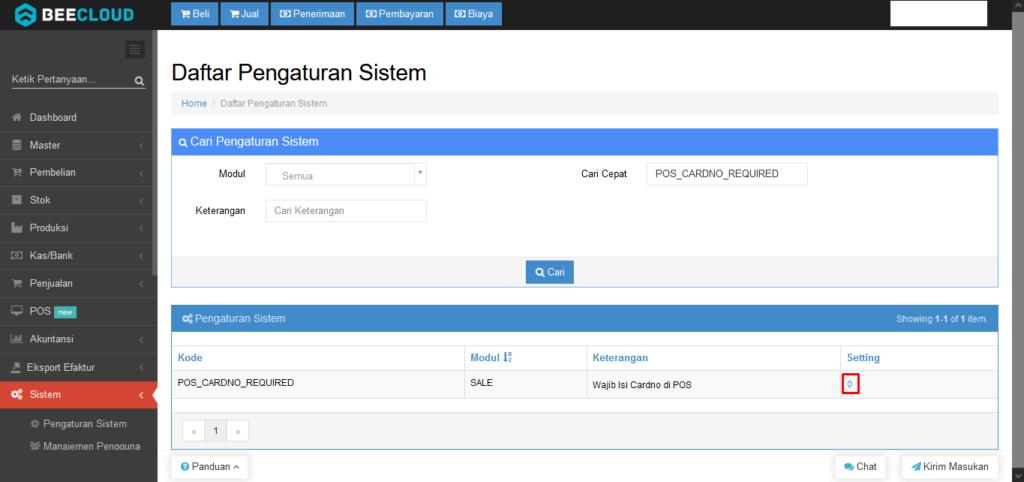Click the Sistem gears icon

pos(18,394)
